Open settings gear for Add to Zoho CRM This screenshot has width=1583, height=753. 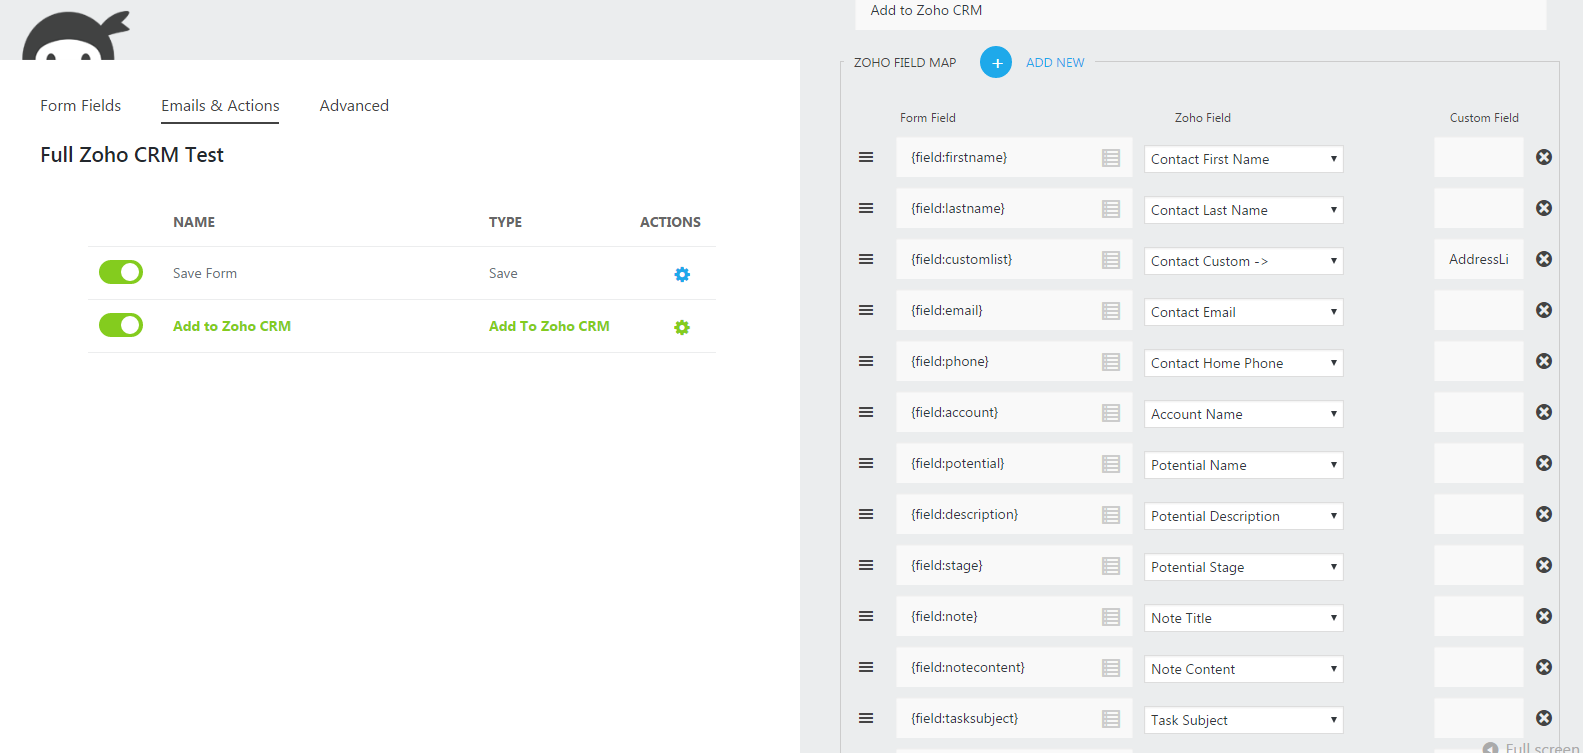click(682, 327)
